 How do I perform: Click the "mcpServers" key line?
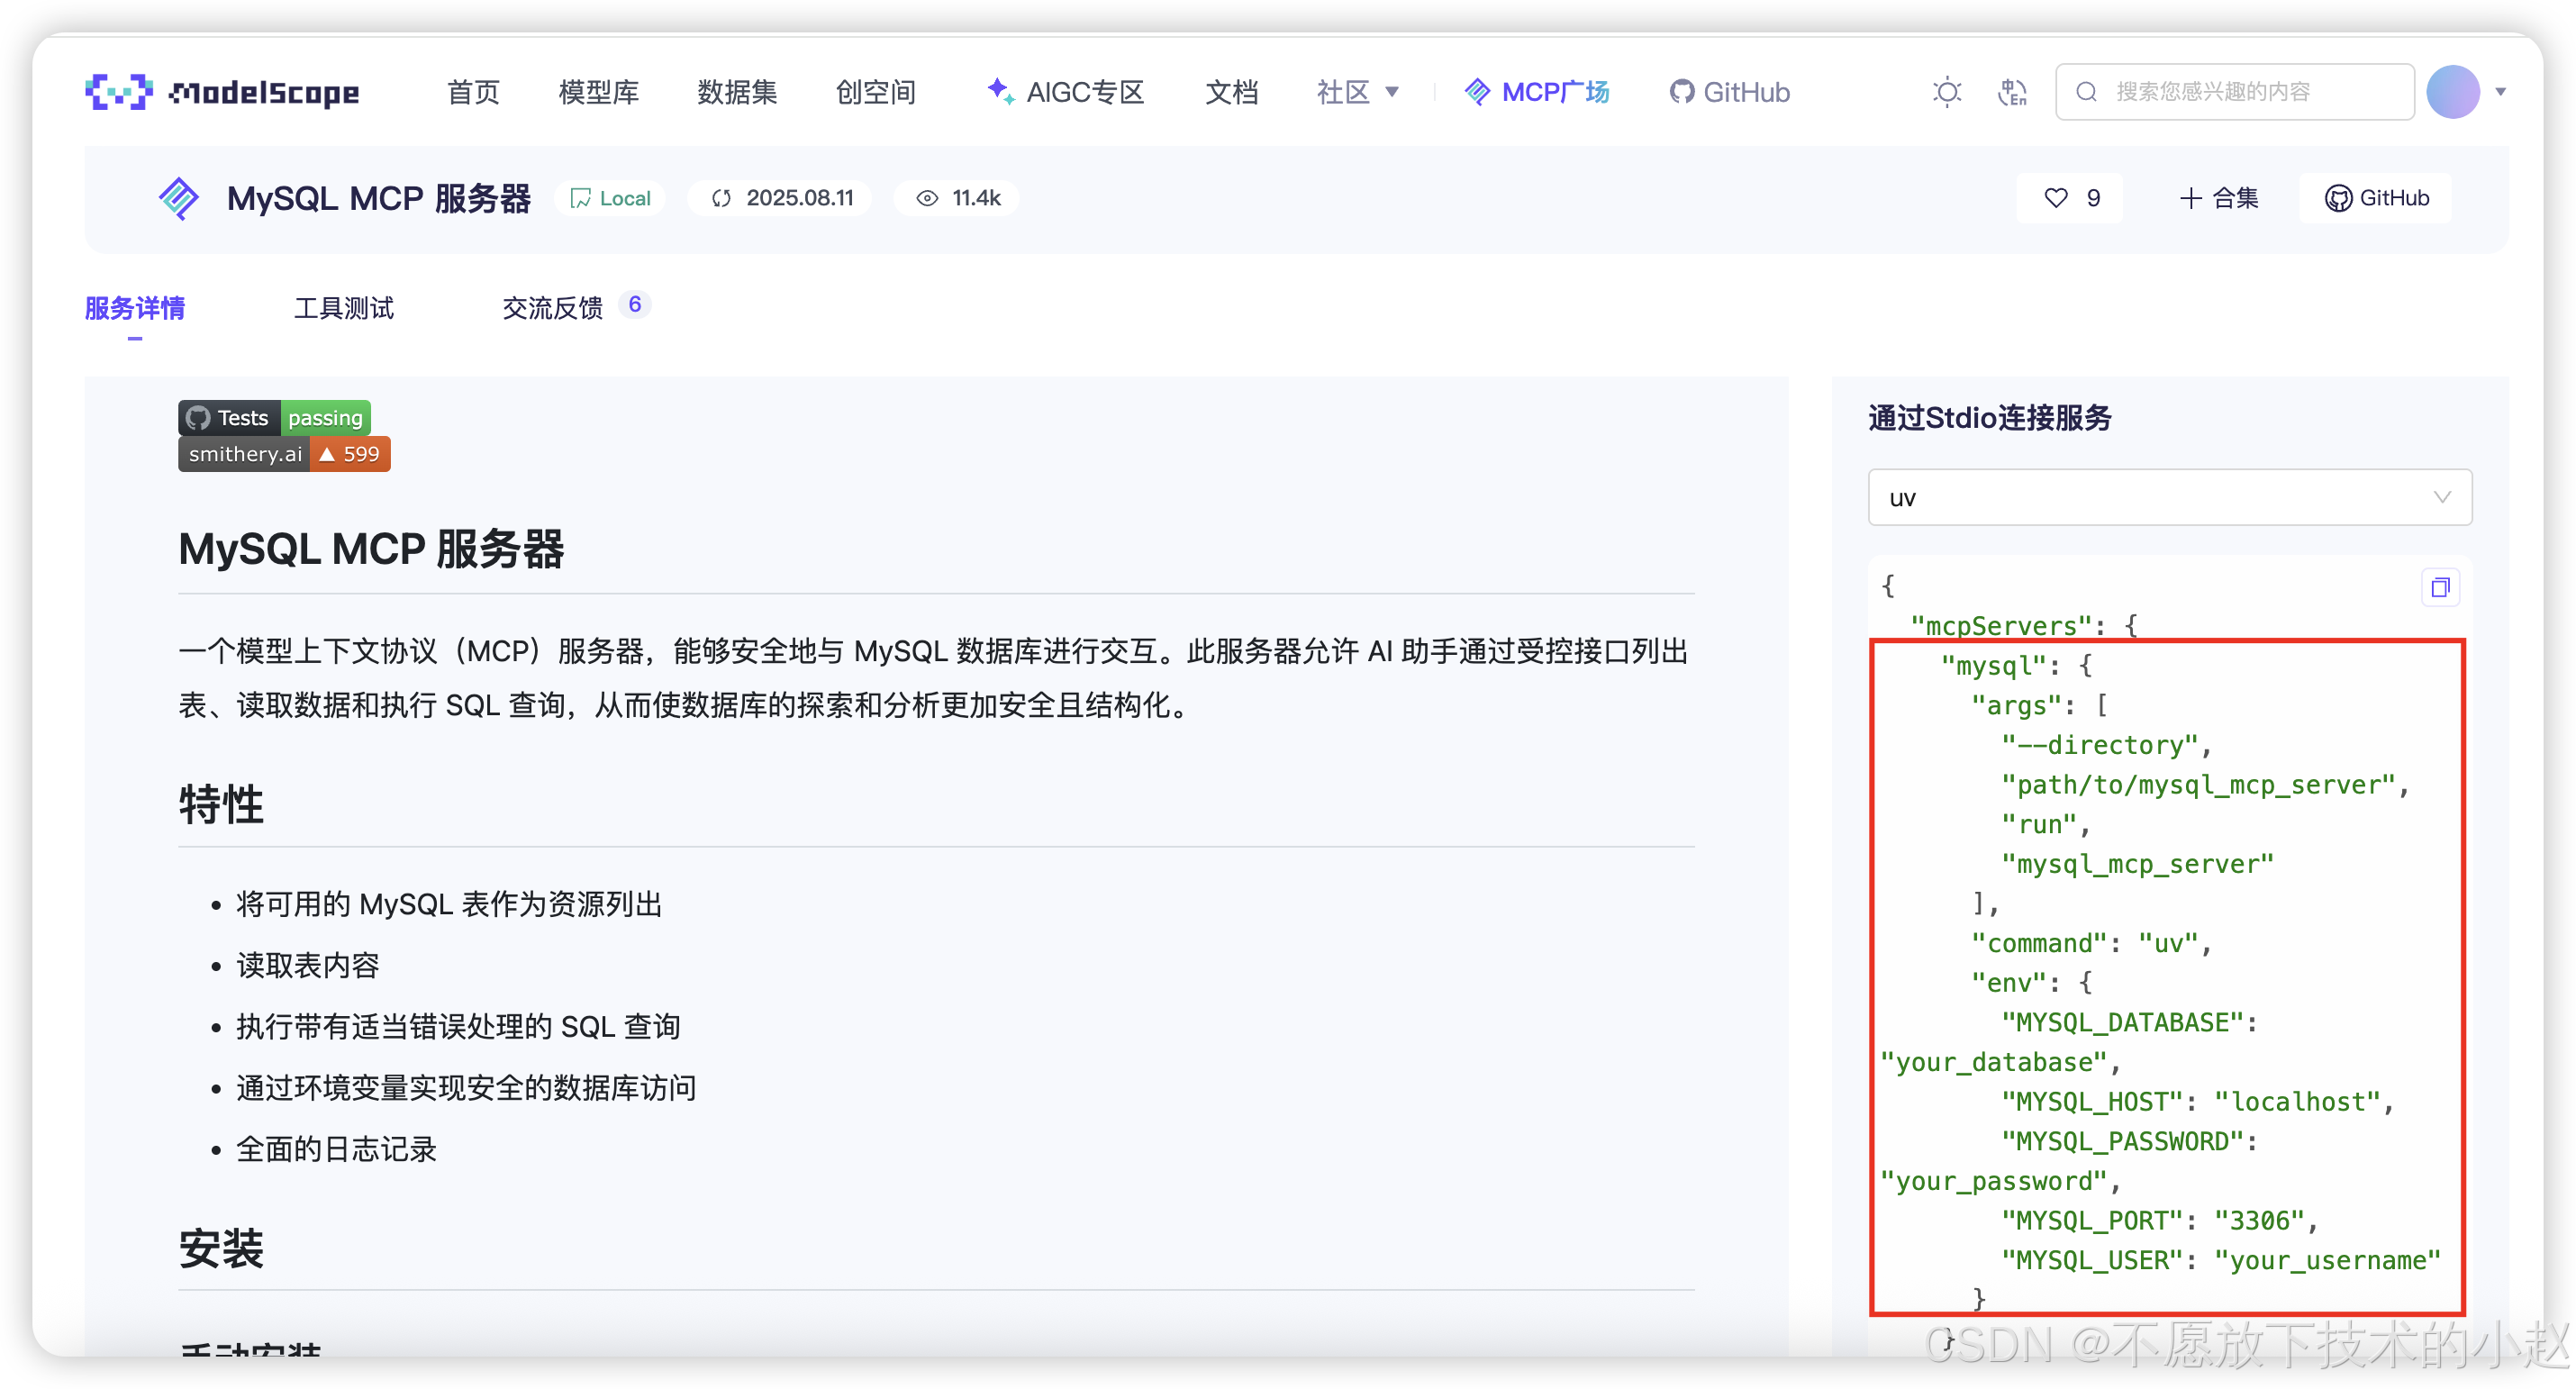click(x=2024, y=626)
